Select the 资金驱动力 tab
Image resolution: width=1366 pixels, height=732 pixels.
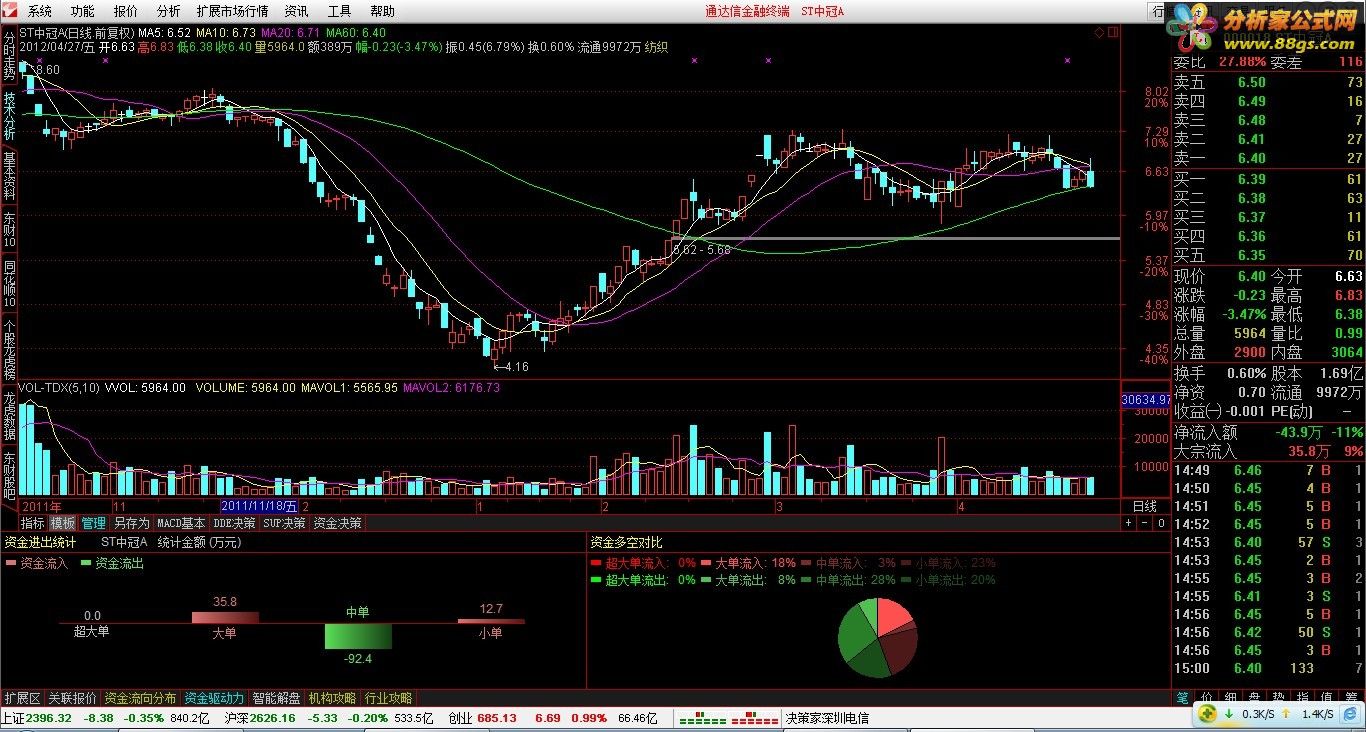pos(214,698)
